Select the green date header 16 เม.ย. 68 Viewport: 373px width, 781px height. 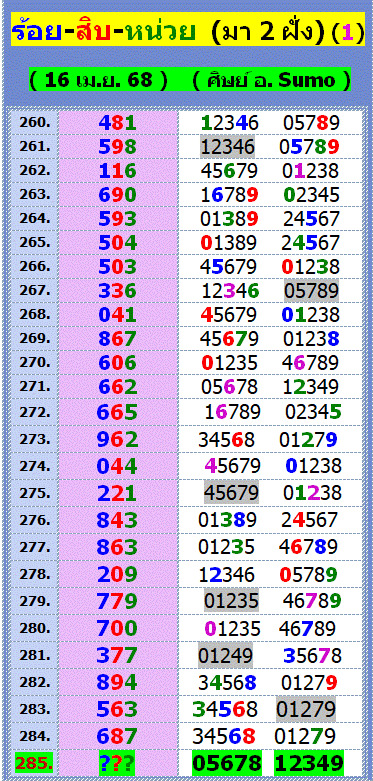[x=190, y=80]
